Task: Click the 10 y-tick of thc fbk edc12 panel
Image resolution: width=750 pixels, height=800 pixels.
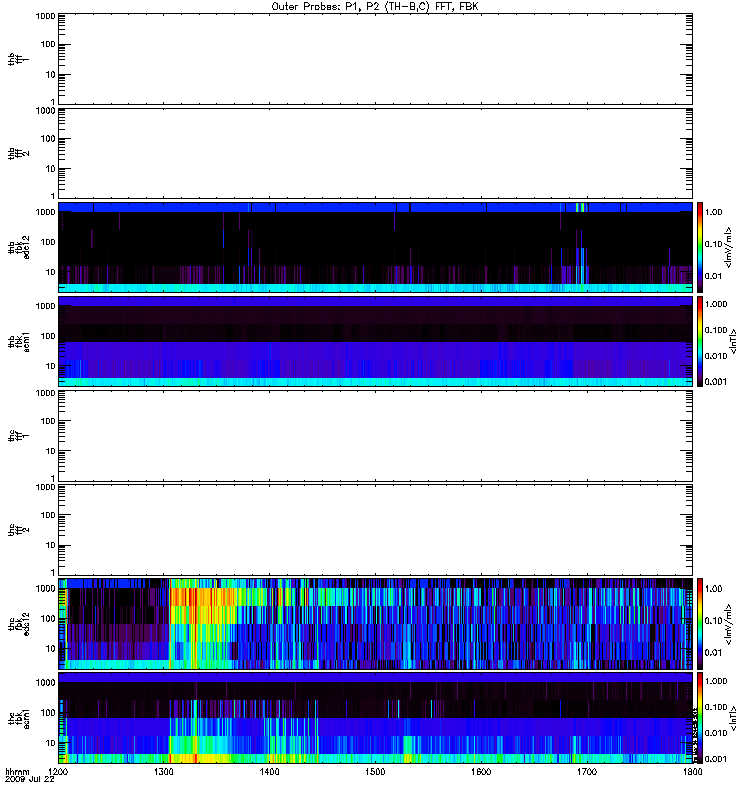Action: [51, 648]
